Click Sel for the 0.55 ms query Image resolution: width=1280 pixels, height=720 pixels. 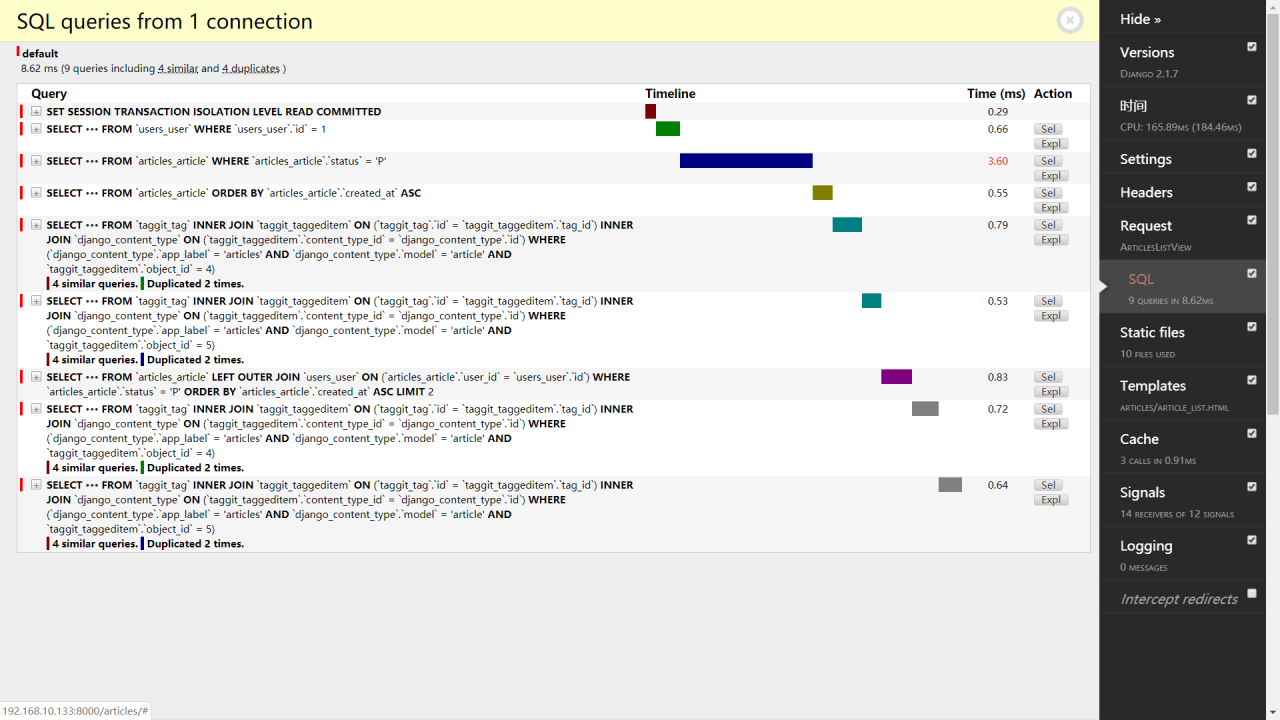pyautogui.click(x=1048, y=193)
